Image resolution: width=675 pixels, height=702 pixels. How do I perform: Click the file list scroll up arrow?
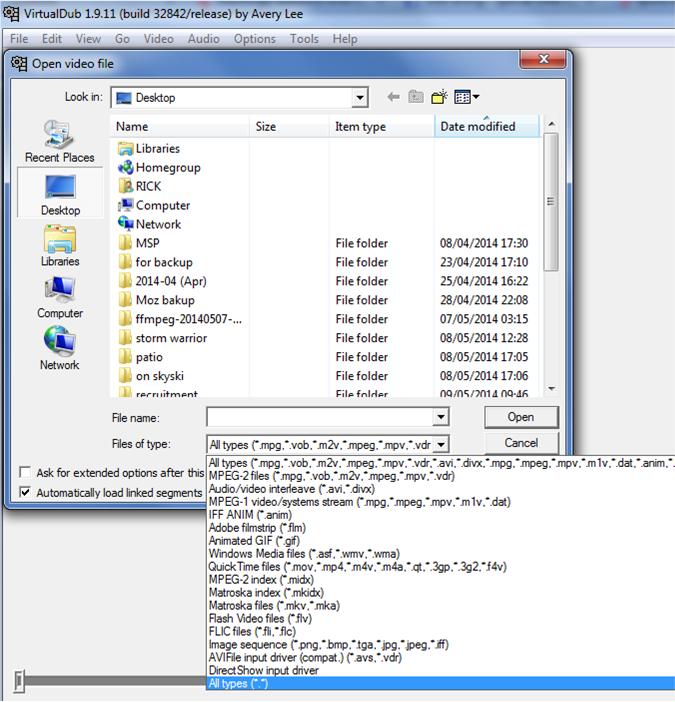coord(551,124)
